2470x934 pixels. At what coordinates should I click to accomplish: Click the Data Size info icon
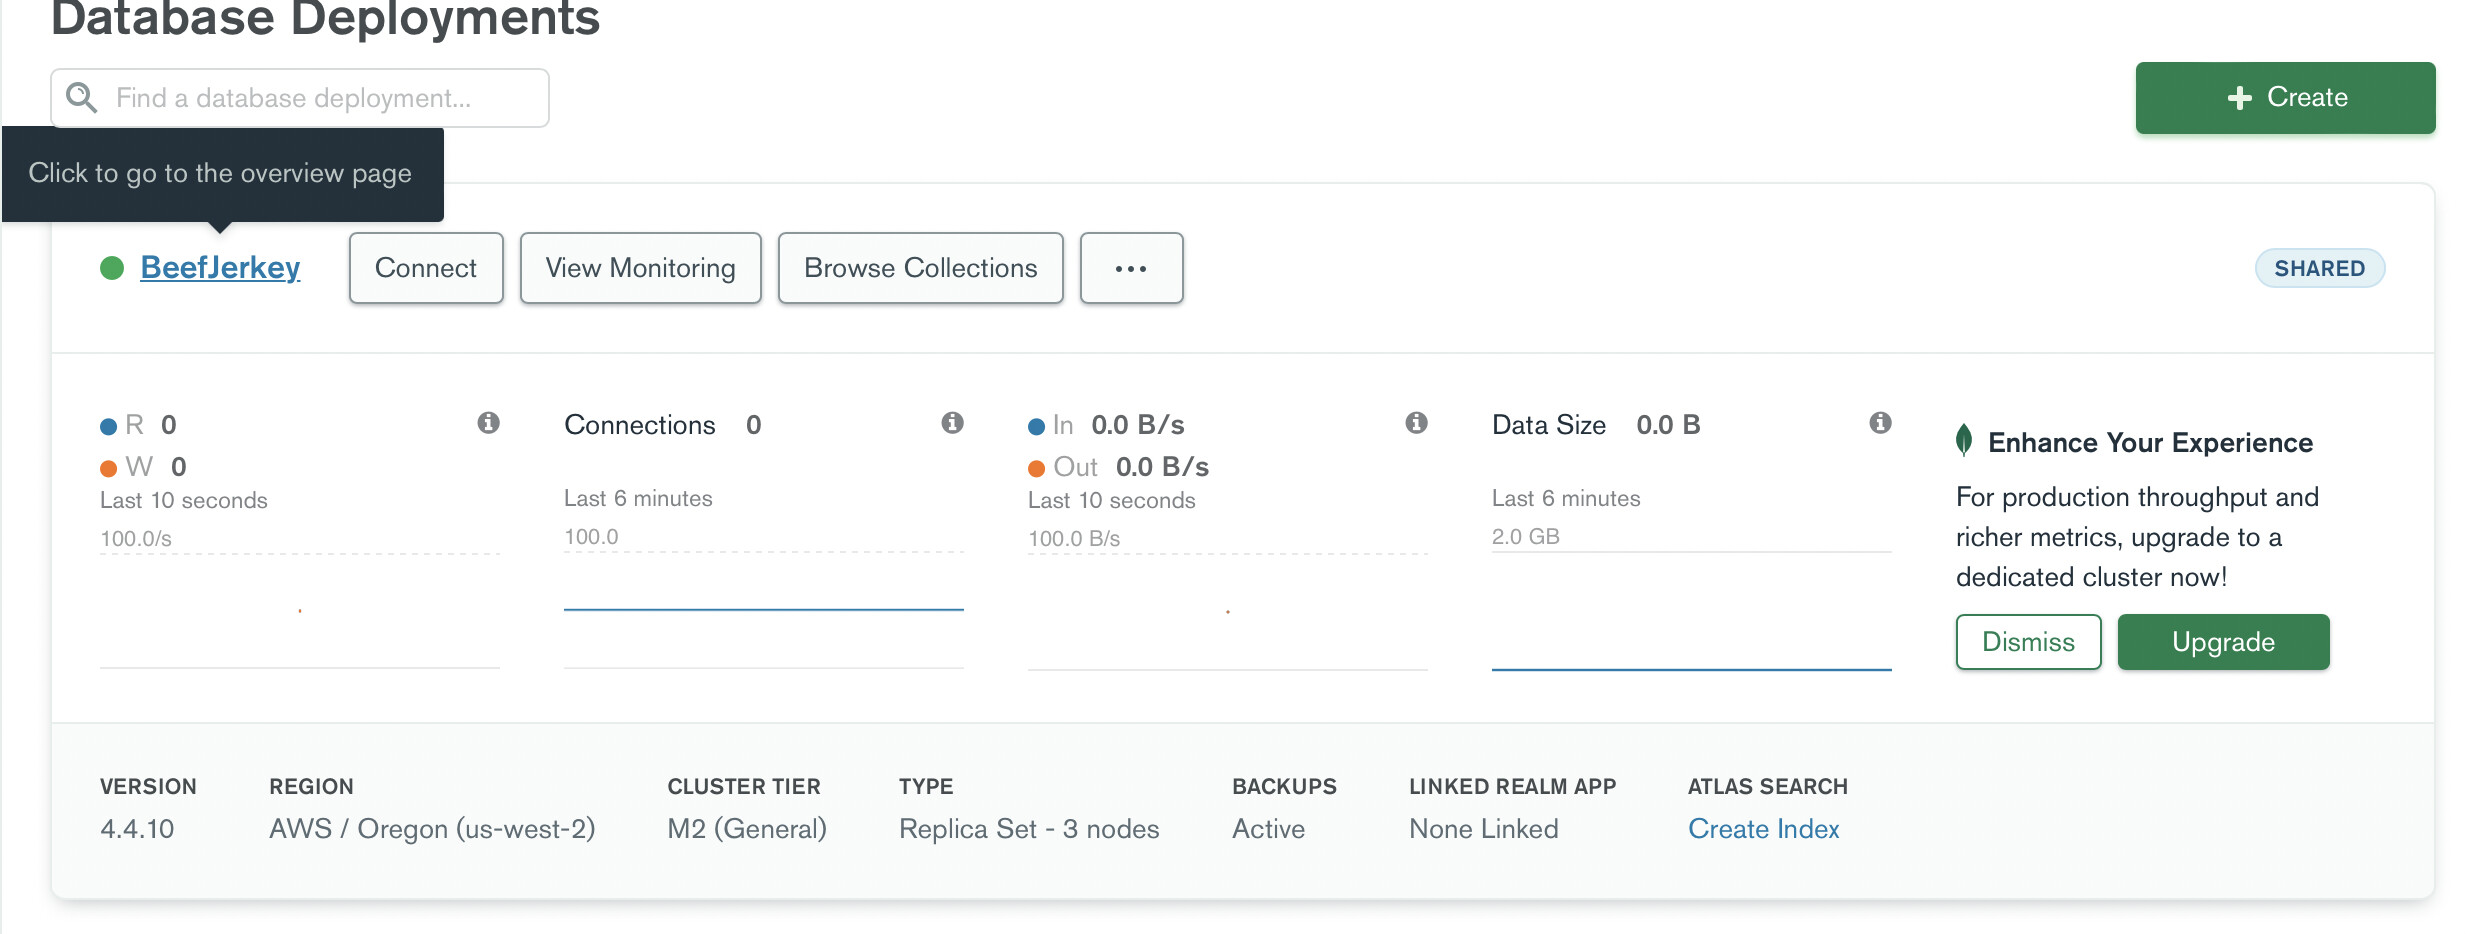(x=1880, y=423)
